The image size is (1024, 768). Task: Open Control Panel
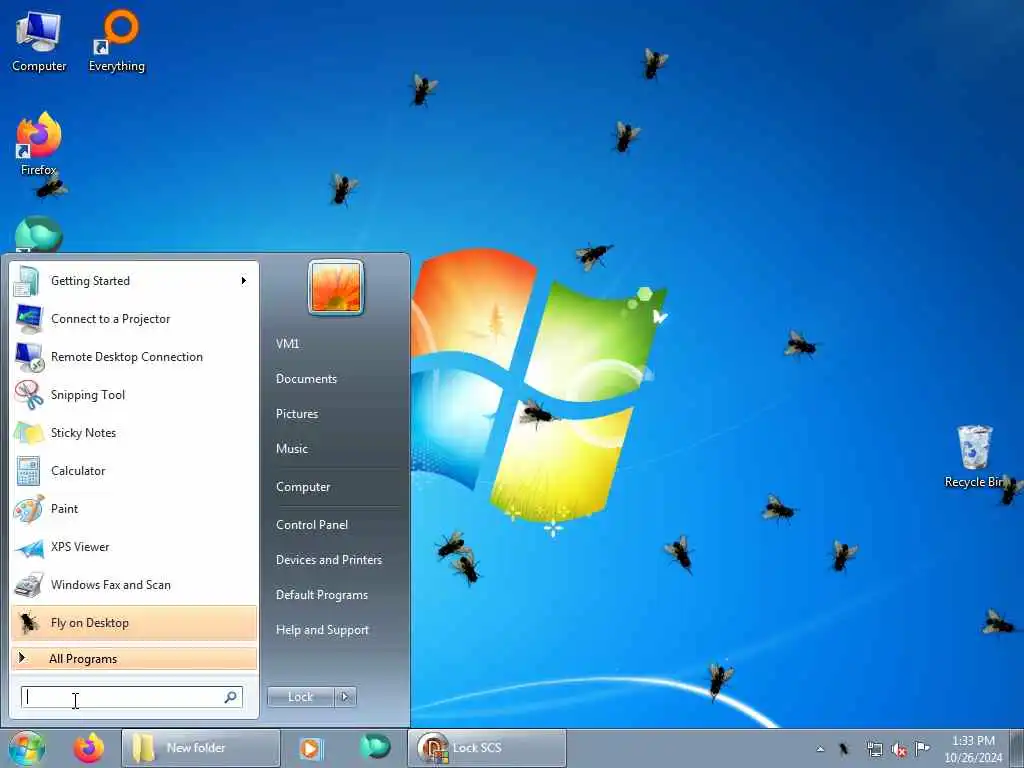pos(312,525)
